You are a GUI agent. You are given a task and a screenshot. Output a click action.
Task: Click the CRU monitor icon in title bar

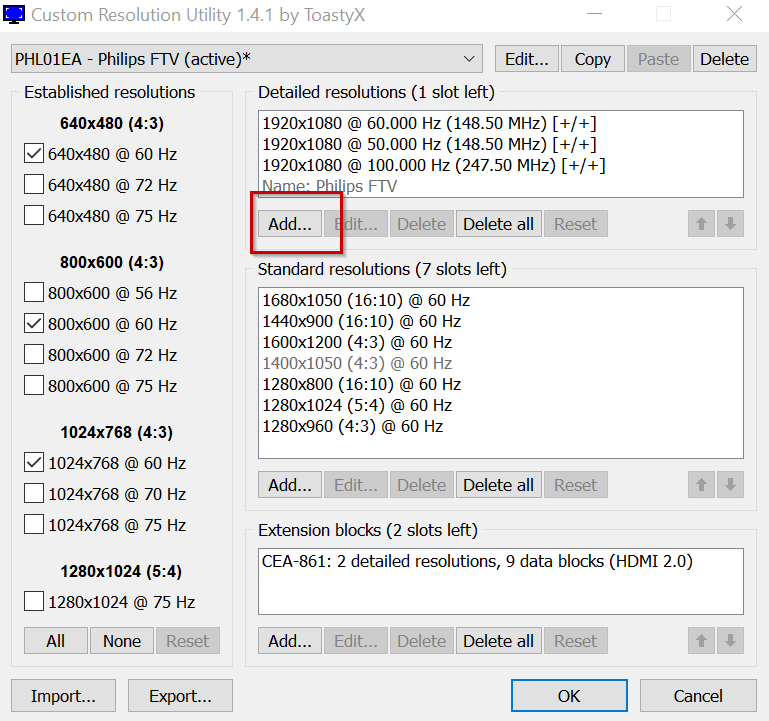pyautogui.click(x=14, y=15)
